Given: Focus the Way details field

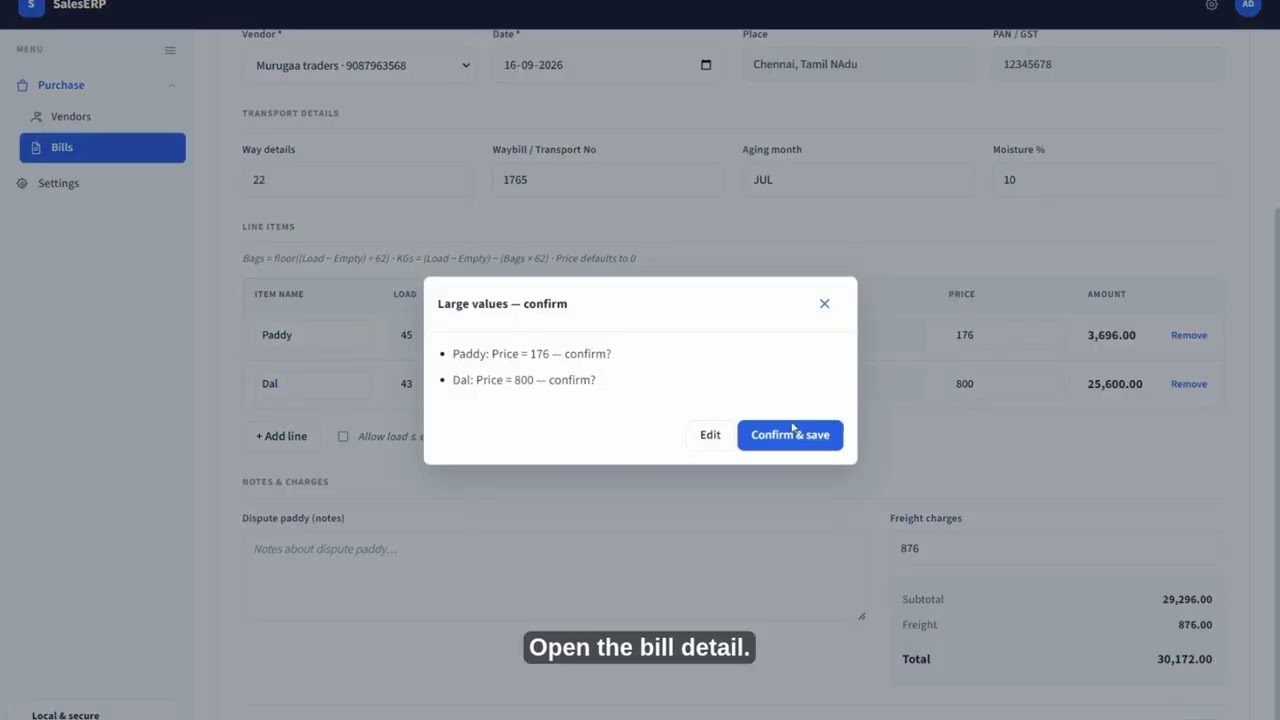Looking at the screenshot, I should click(x=357, y=180).
